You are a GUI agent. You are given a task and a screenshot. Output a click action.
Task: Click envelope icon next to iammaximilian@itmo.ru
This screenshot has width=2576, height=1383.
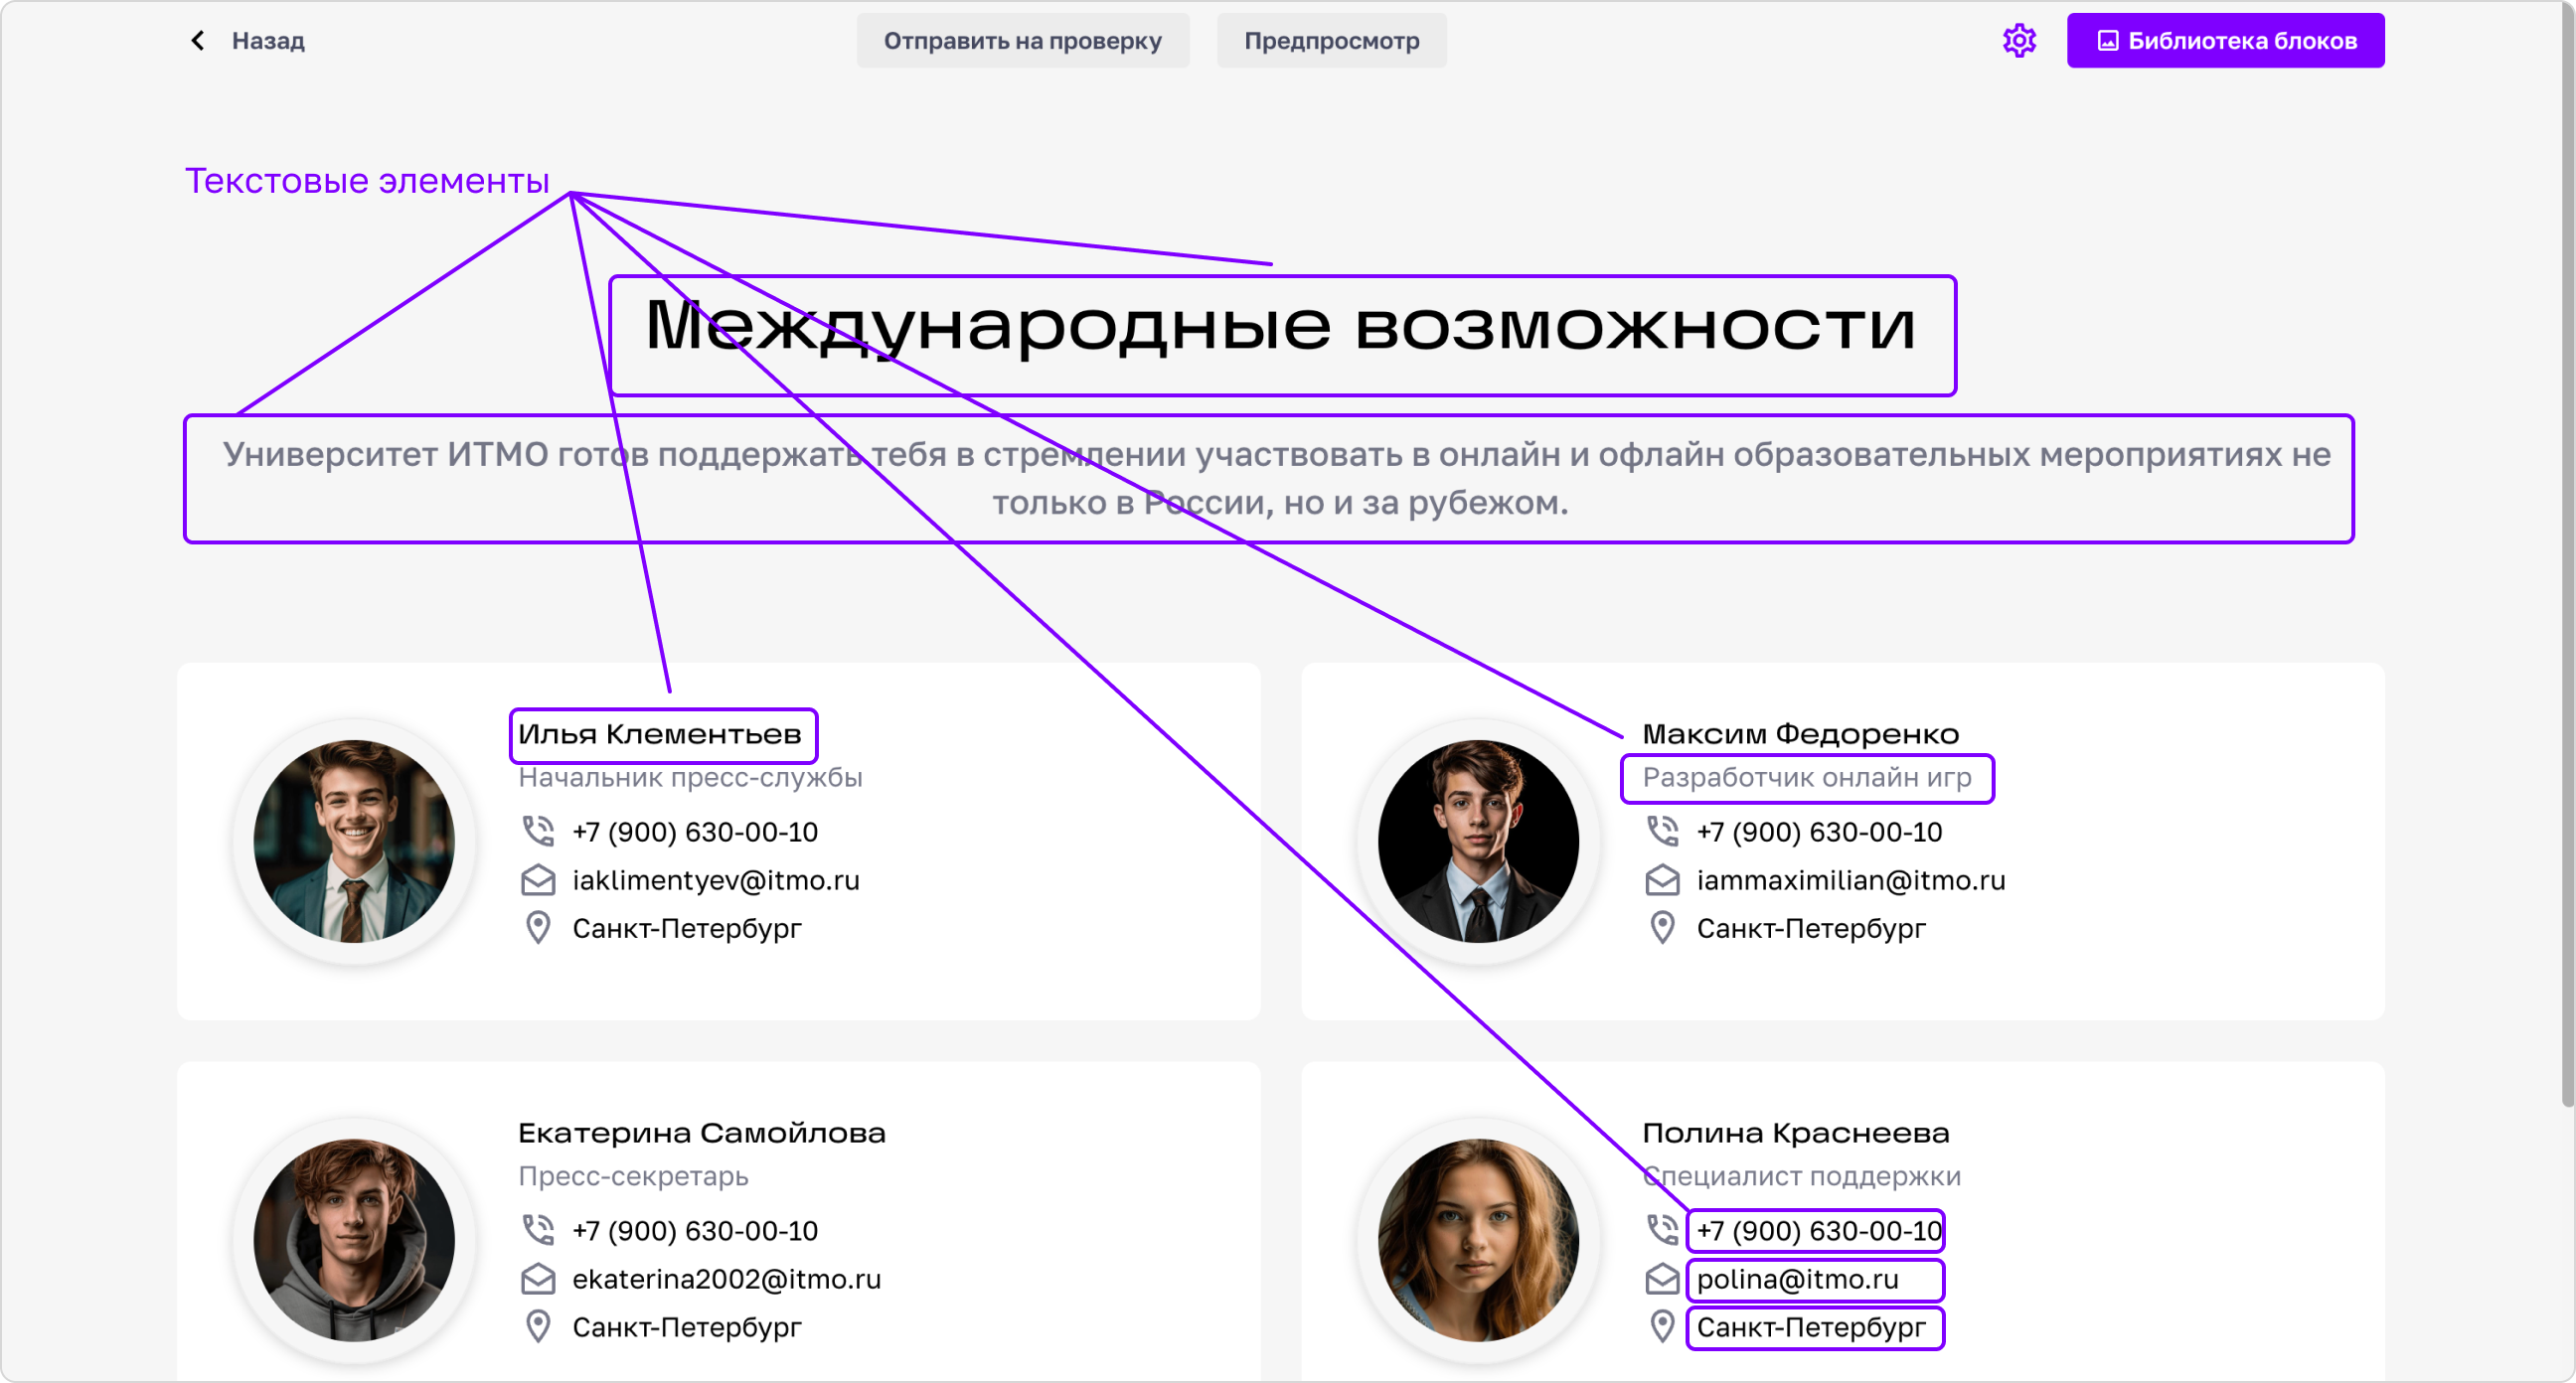coord(1662,880)
